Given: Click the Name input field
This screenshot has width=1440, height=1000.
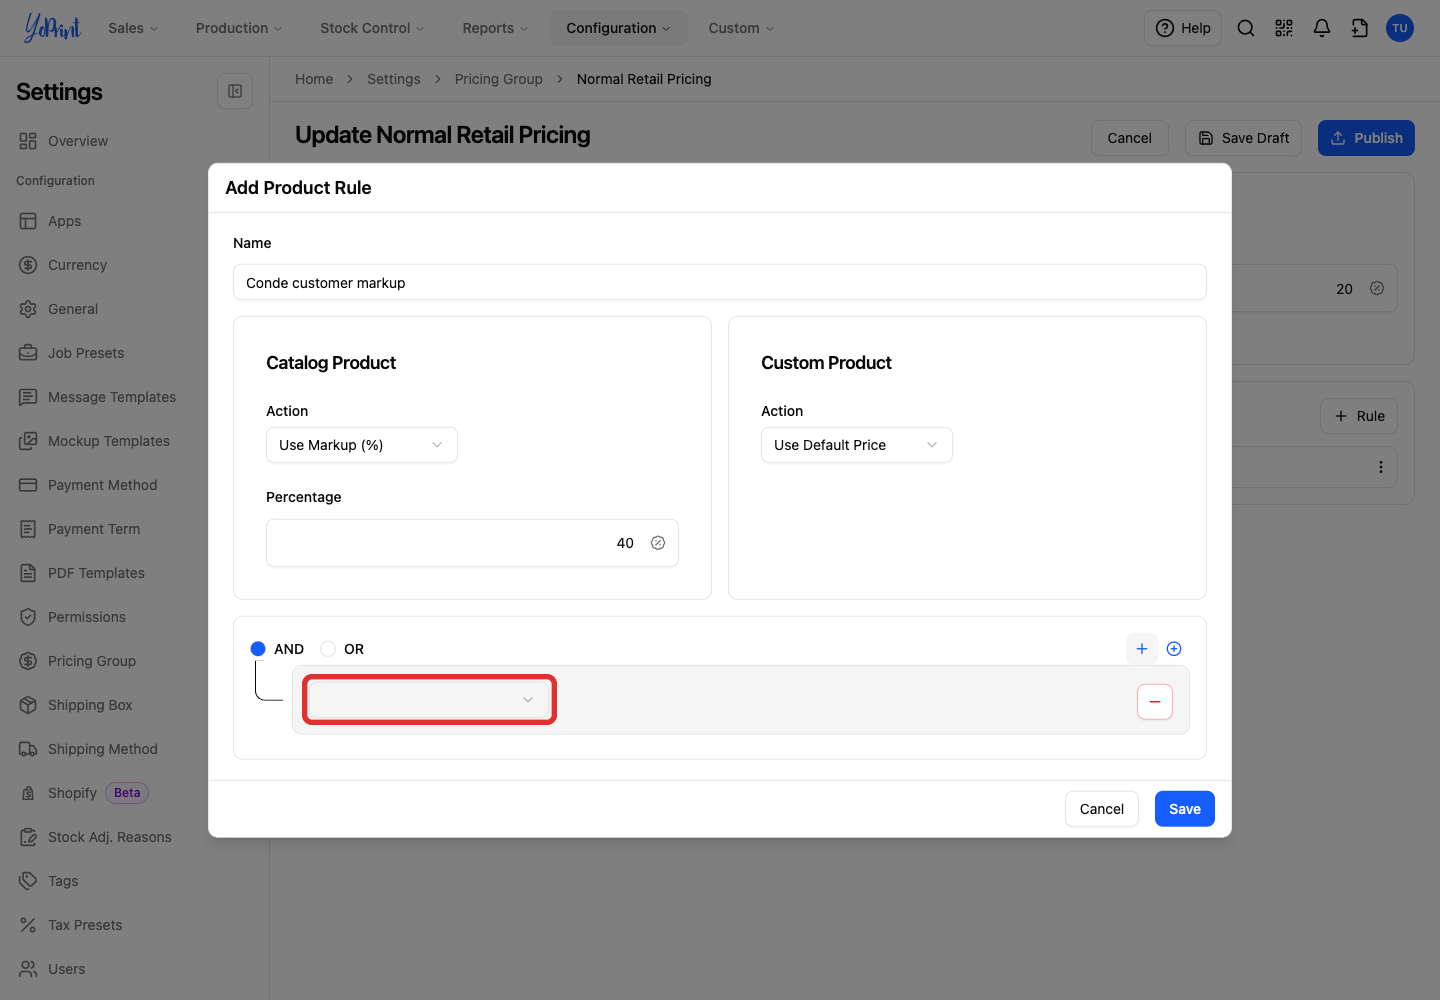Looking at the screenshot, I should [720, 282].
